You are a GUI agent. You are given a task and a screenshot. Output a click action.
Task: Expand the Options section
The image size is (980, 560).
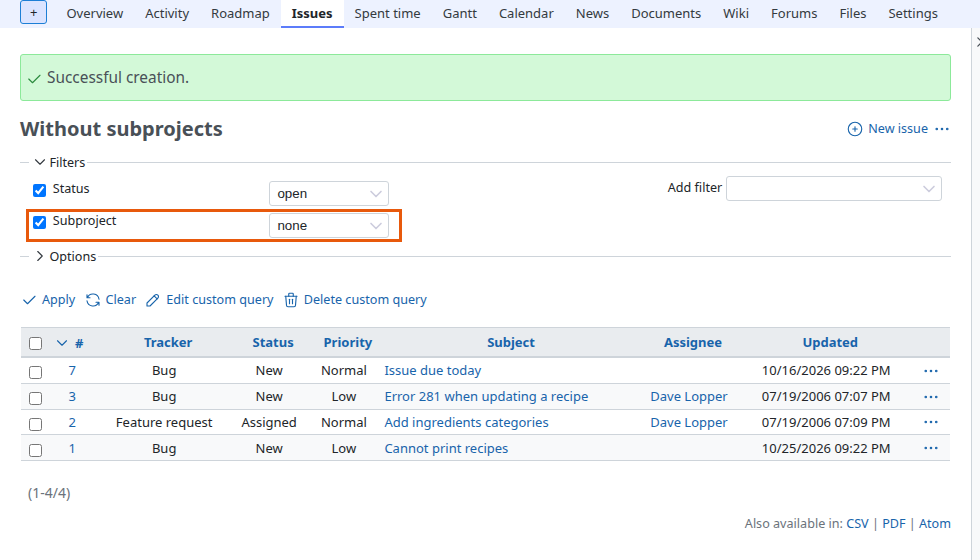(x=65, y=256)
